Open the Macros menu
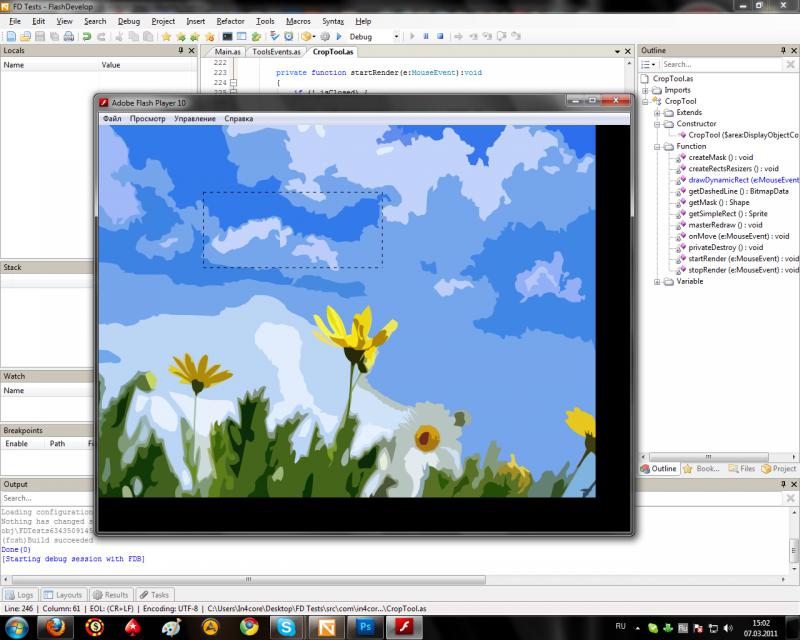800x640 pixels. click(x=298, y=21)
